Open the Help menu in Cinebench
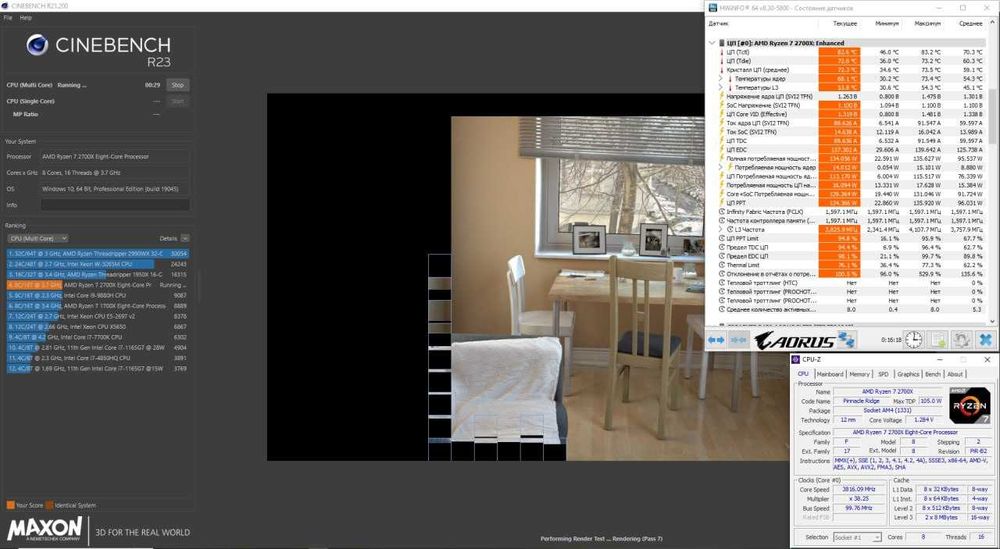This screenshot has height=549, width=1000. click(26, 18)
